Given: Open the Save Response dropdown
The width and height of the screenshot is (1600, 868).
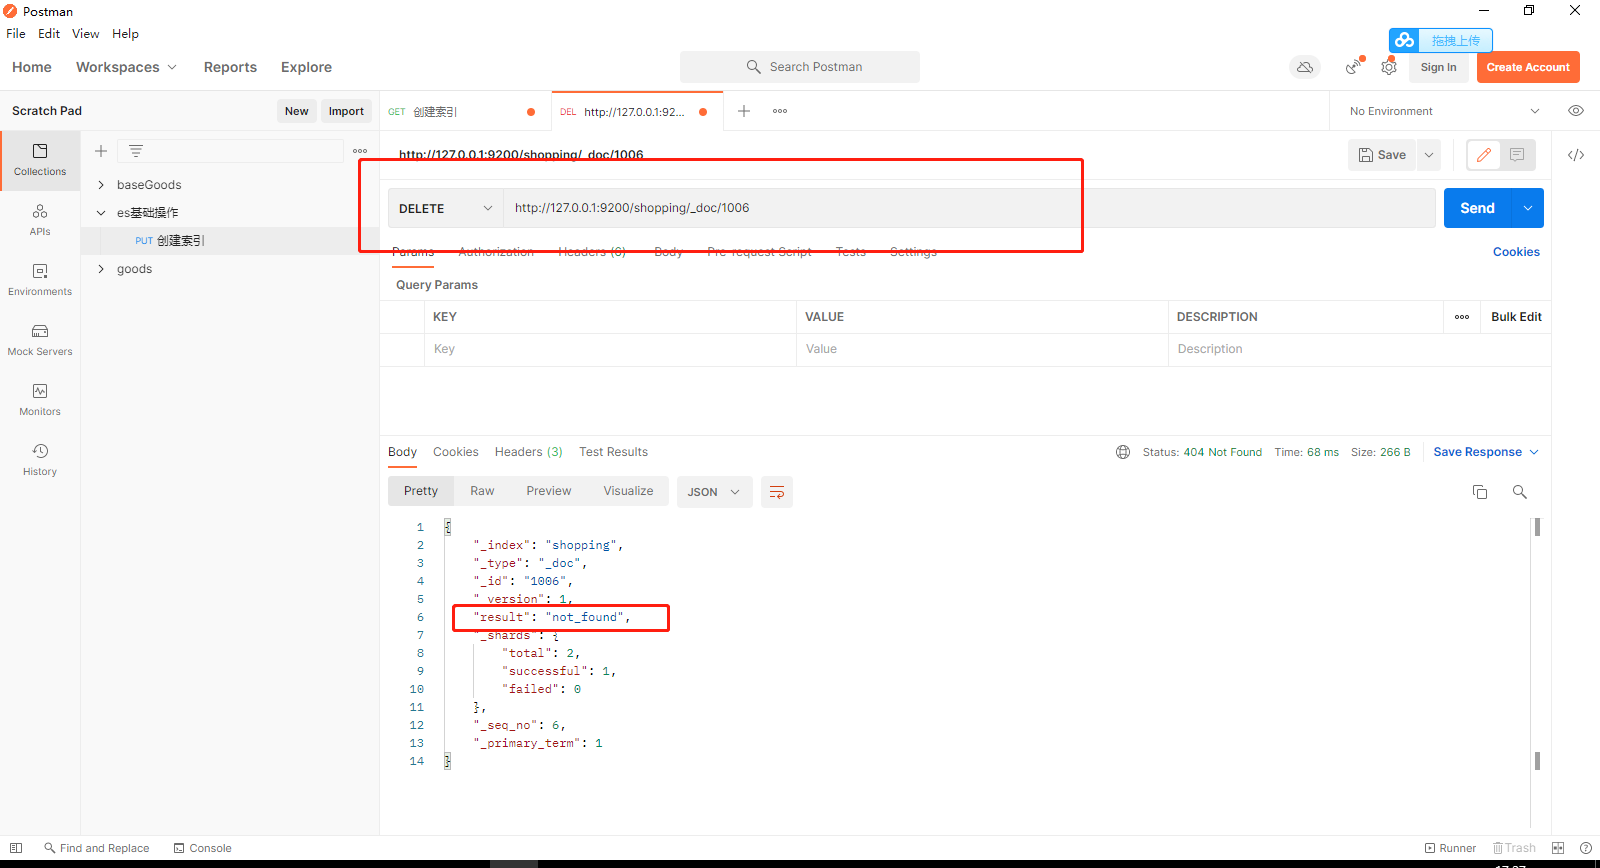Looking at the screenshot, I should pos(1486,452).
